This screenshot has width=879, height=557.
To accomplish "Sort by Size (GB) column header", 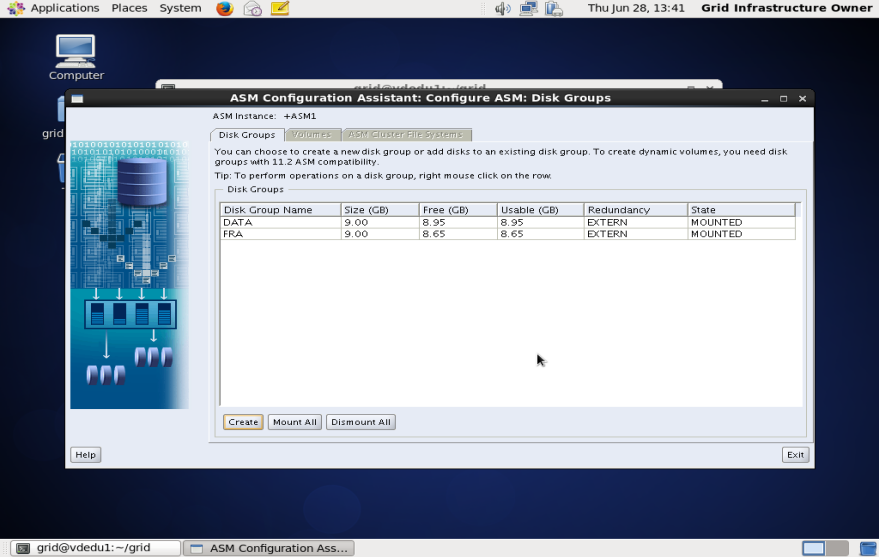I will 380,210.
